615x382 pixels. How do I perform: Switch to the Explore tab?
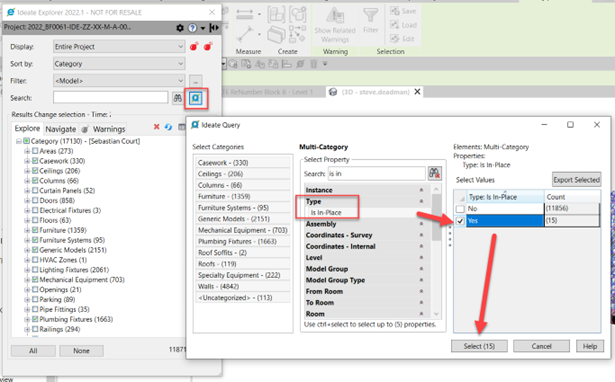tap(27, 128)
